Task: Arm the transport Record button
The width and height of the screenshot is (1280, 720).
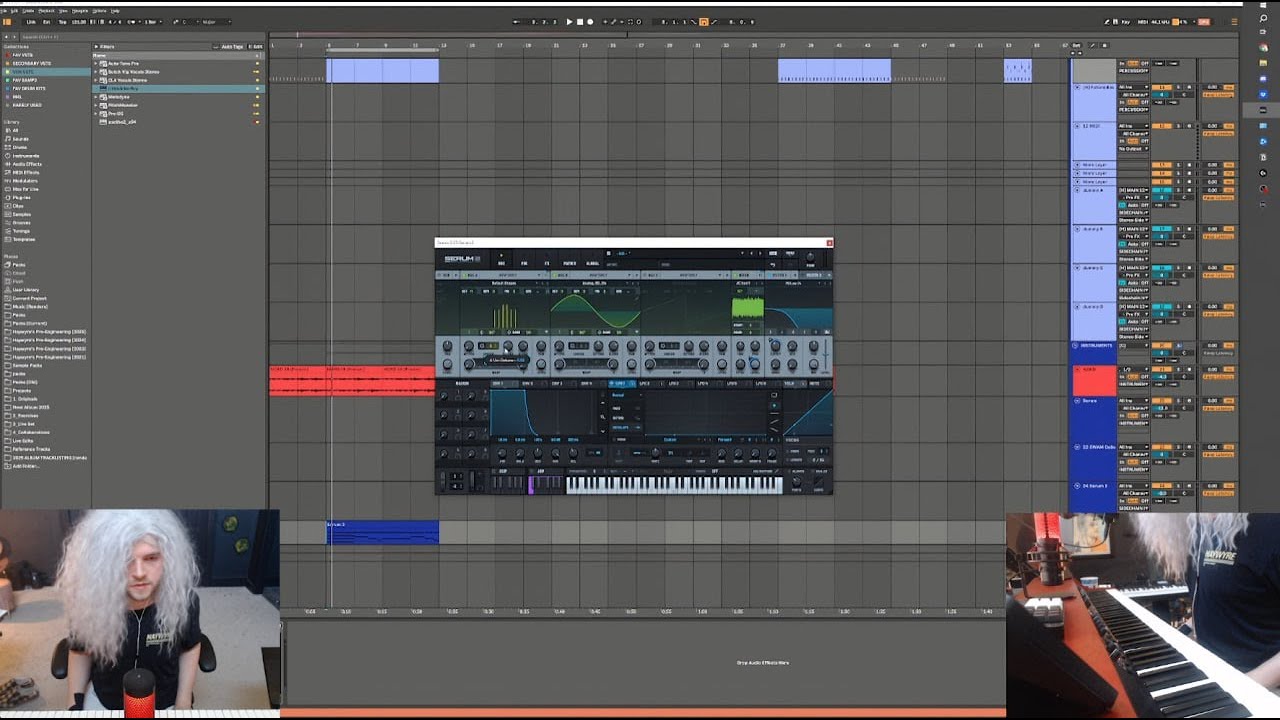Action: (x=589, y=21)
